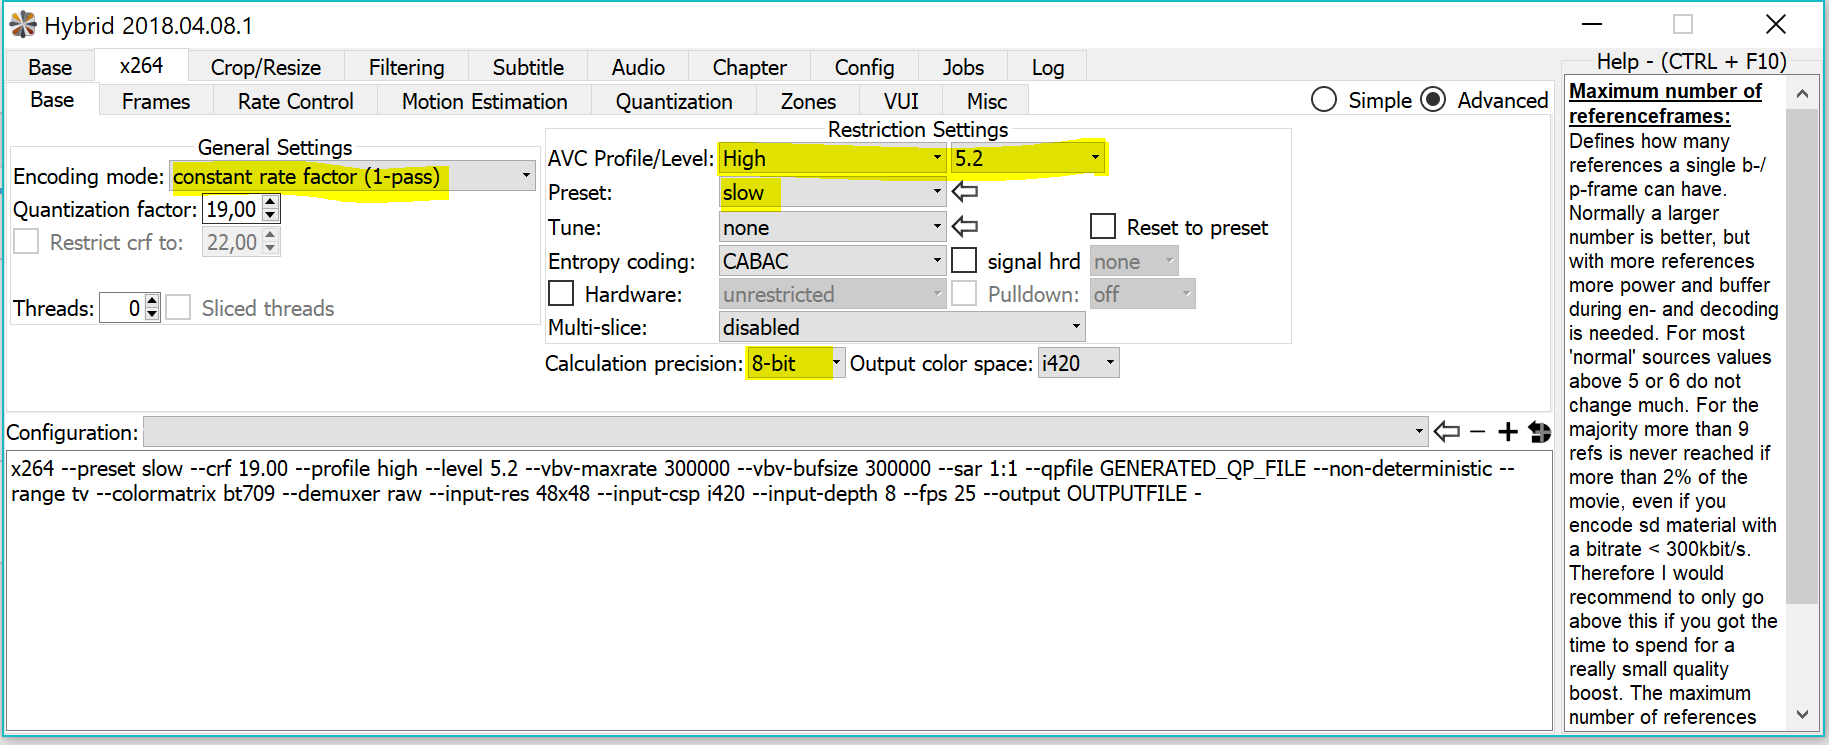Viewport: 1829px width, 745px height.
Task: Click the Help - (CTRL + F10) title
Action: click(1691, 61)
